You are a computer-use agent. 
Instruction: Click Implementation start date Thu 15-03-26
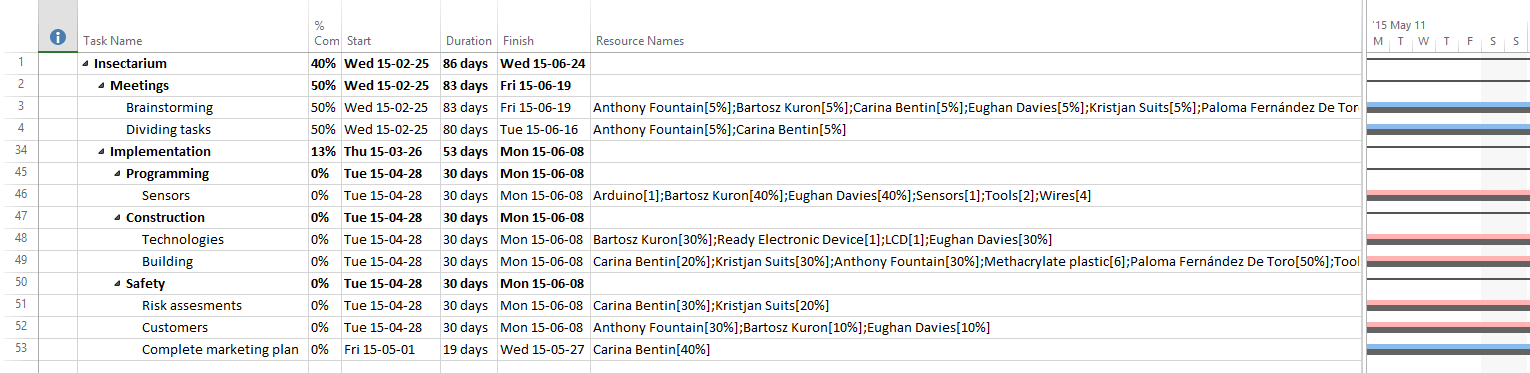click(x=390, y=152)
